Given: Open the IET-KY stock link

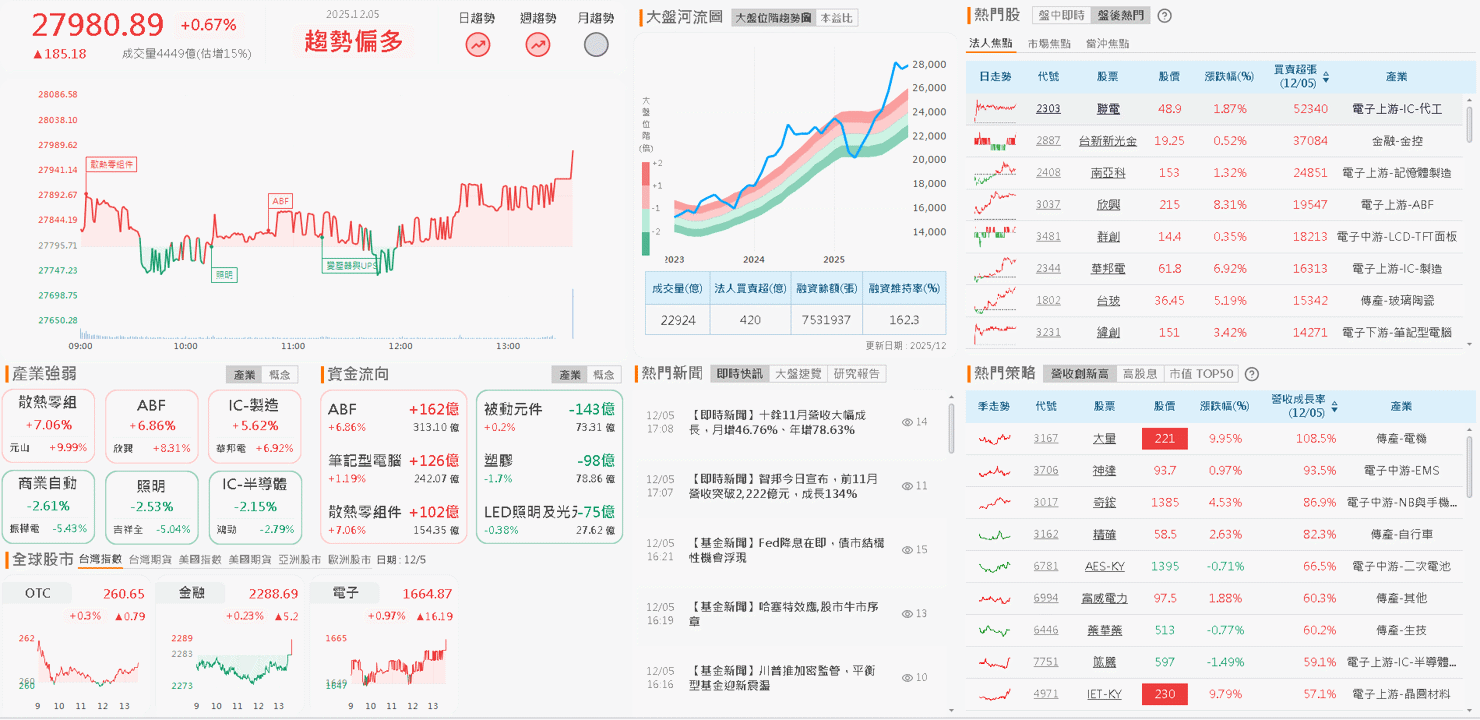Looking at the screenshot, I should (x=1105, y=694).
